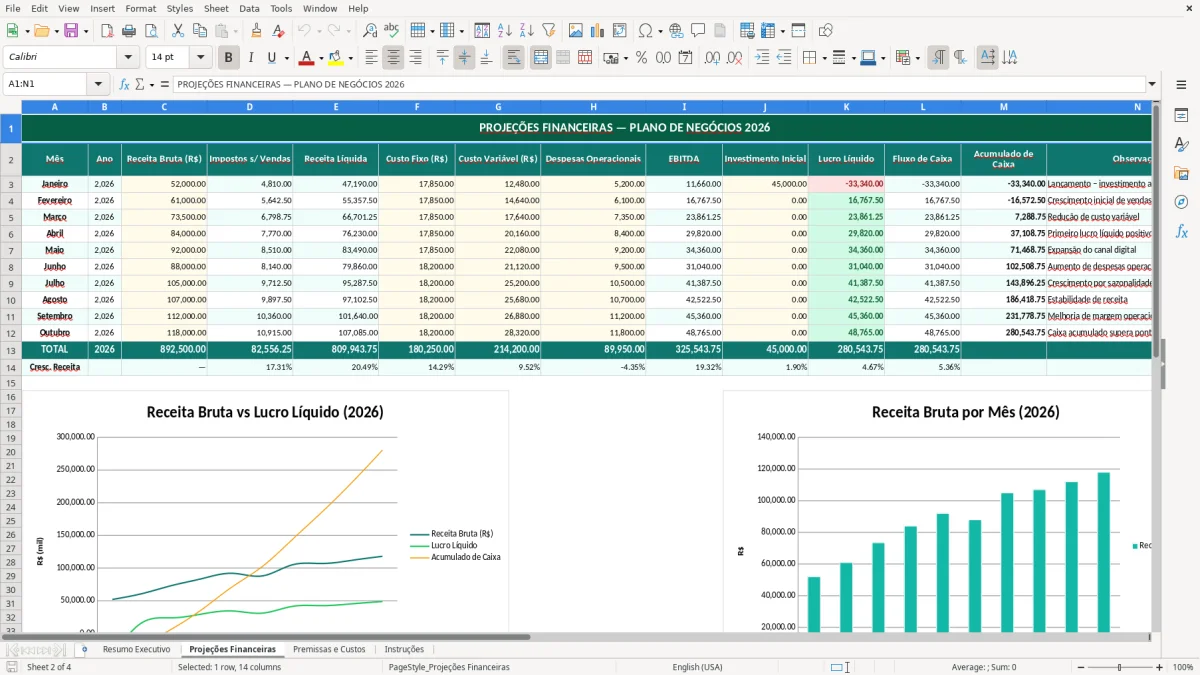Select column K header
Image resolution: width=1200 pixels, height=675 pixels.
pos(847,106)
